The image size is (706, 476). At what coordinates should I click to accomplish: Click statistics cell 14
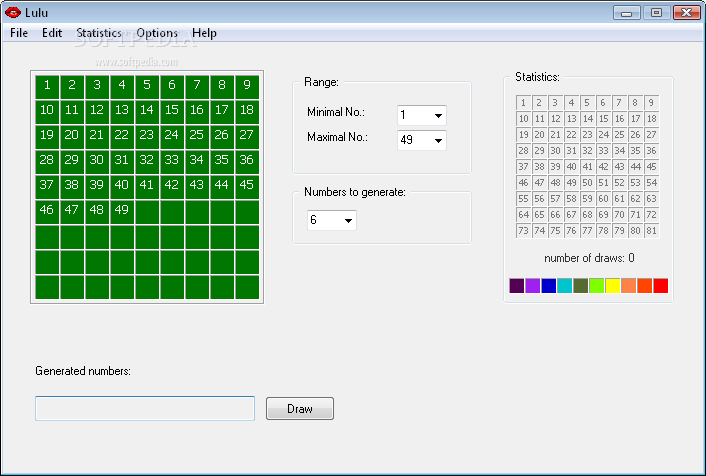(587, 118)
